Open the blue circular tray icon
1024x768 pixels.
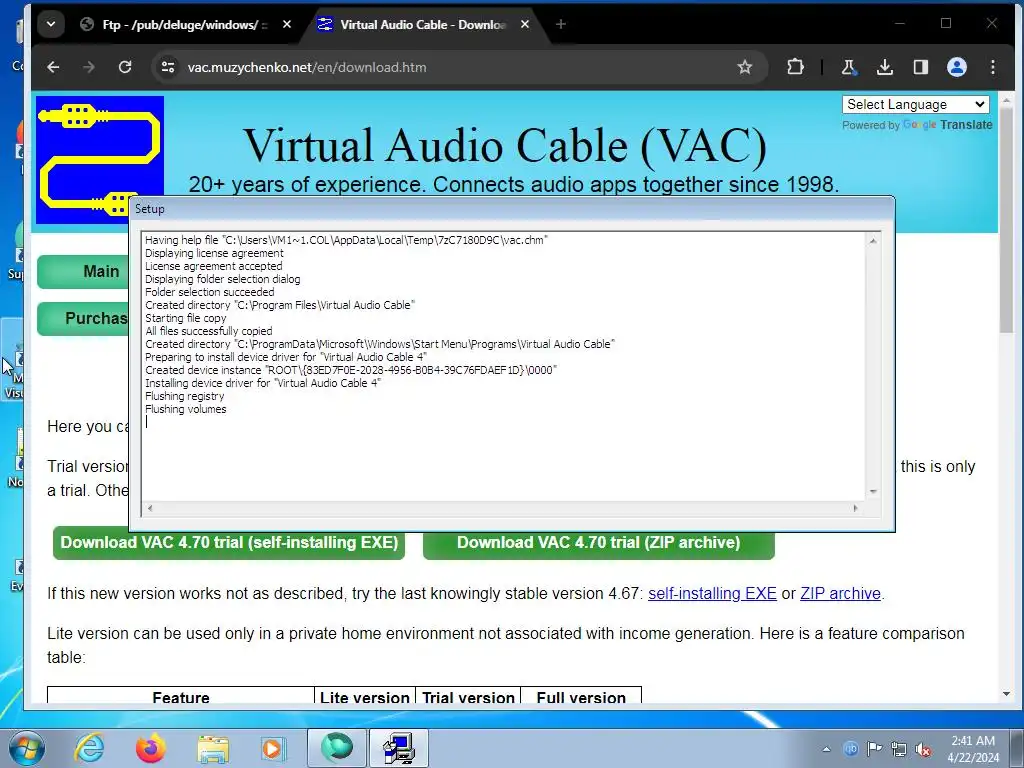tap(850, 749)
